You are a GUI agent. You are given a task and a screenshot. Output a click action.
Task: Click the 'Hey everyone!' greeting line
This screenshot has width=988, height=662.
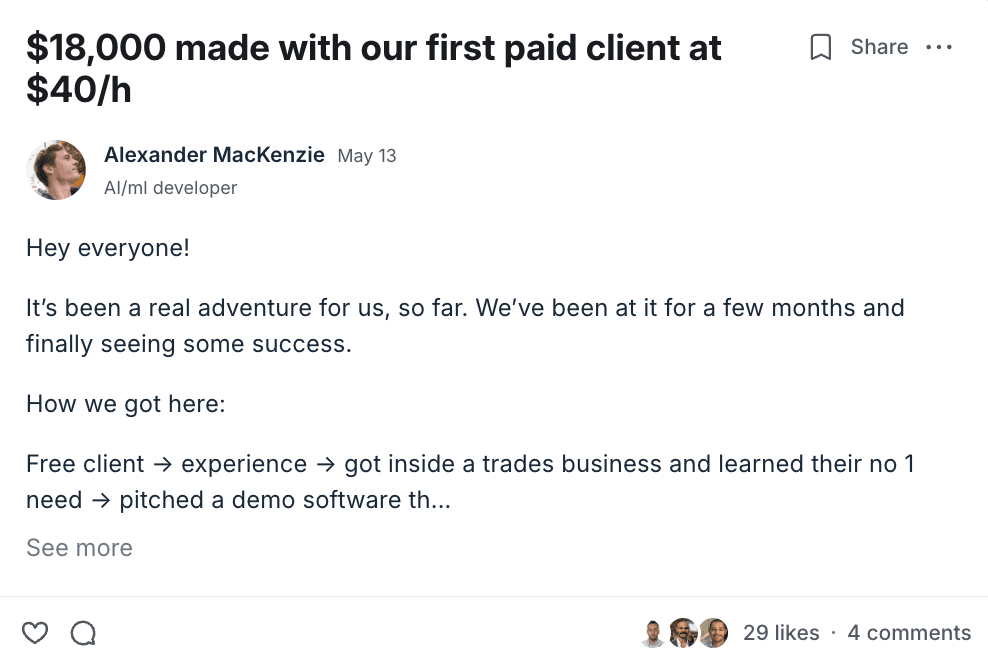(x=108, y=247)
